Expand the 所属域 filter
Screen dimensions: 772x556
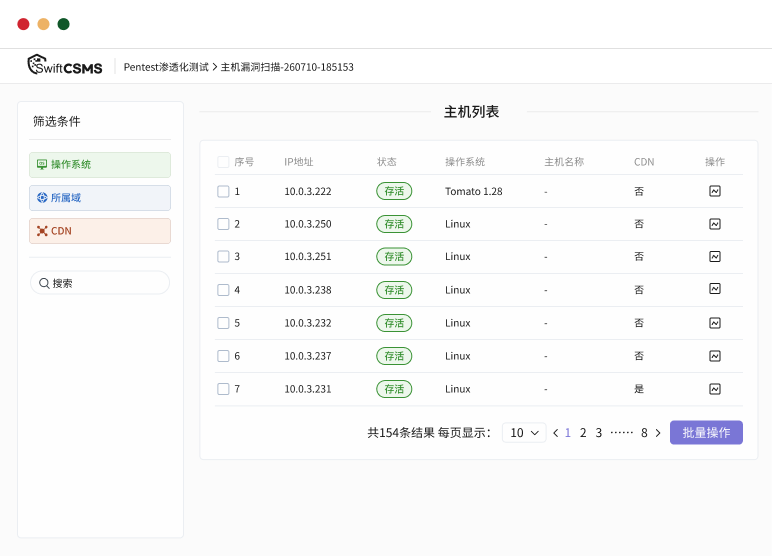(100, 198)
